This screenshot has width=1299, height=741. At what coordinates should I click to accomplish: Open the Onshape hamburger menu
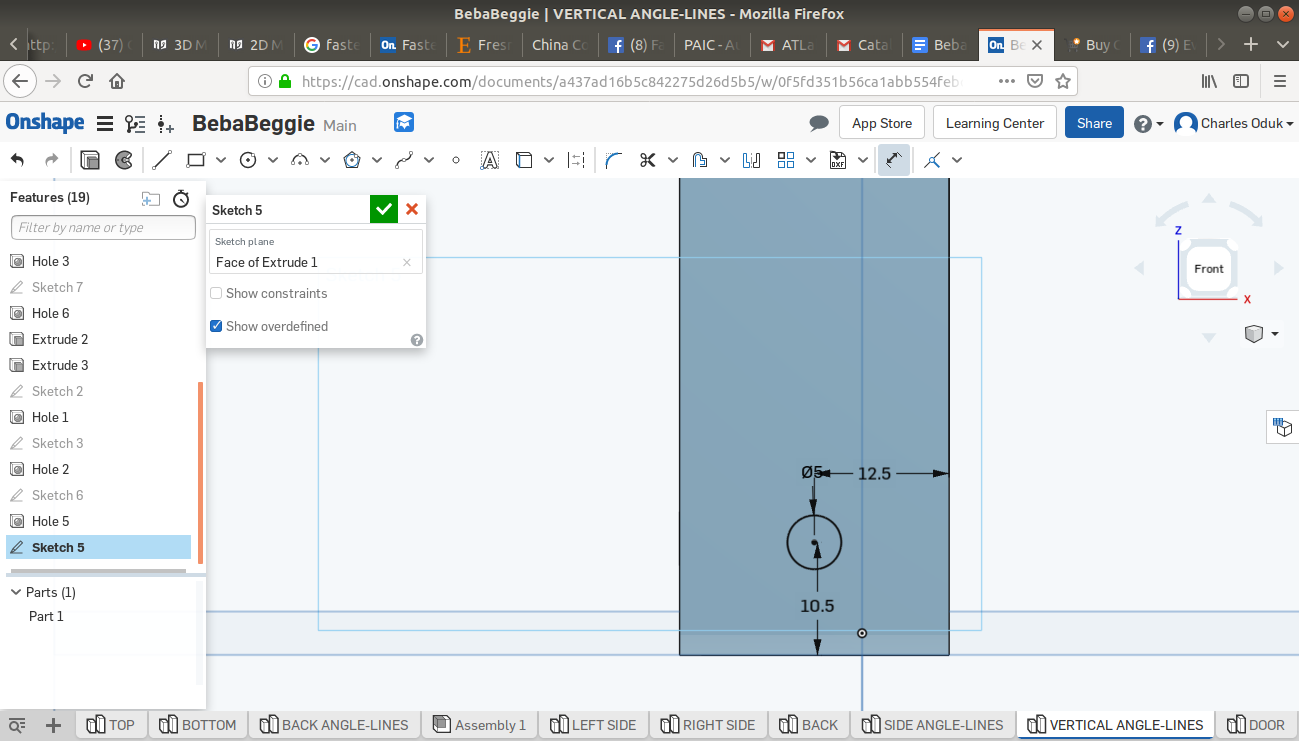pos(104,124)
